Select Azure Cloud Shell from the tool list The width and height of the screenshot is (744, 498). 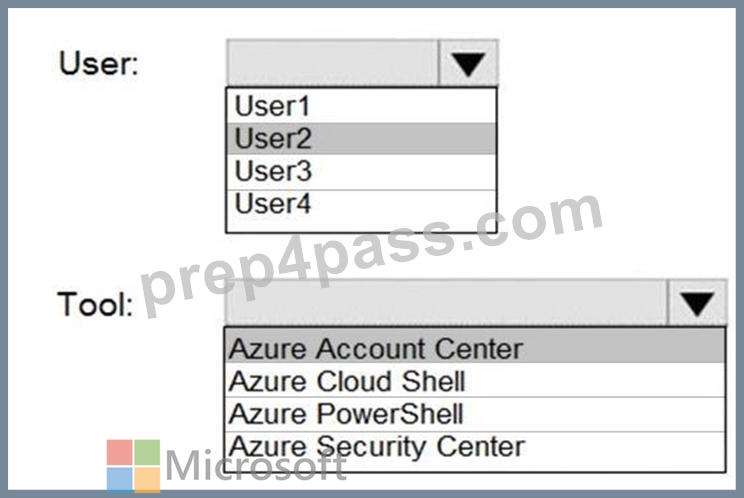click(x=475, y=381)
